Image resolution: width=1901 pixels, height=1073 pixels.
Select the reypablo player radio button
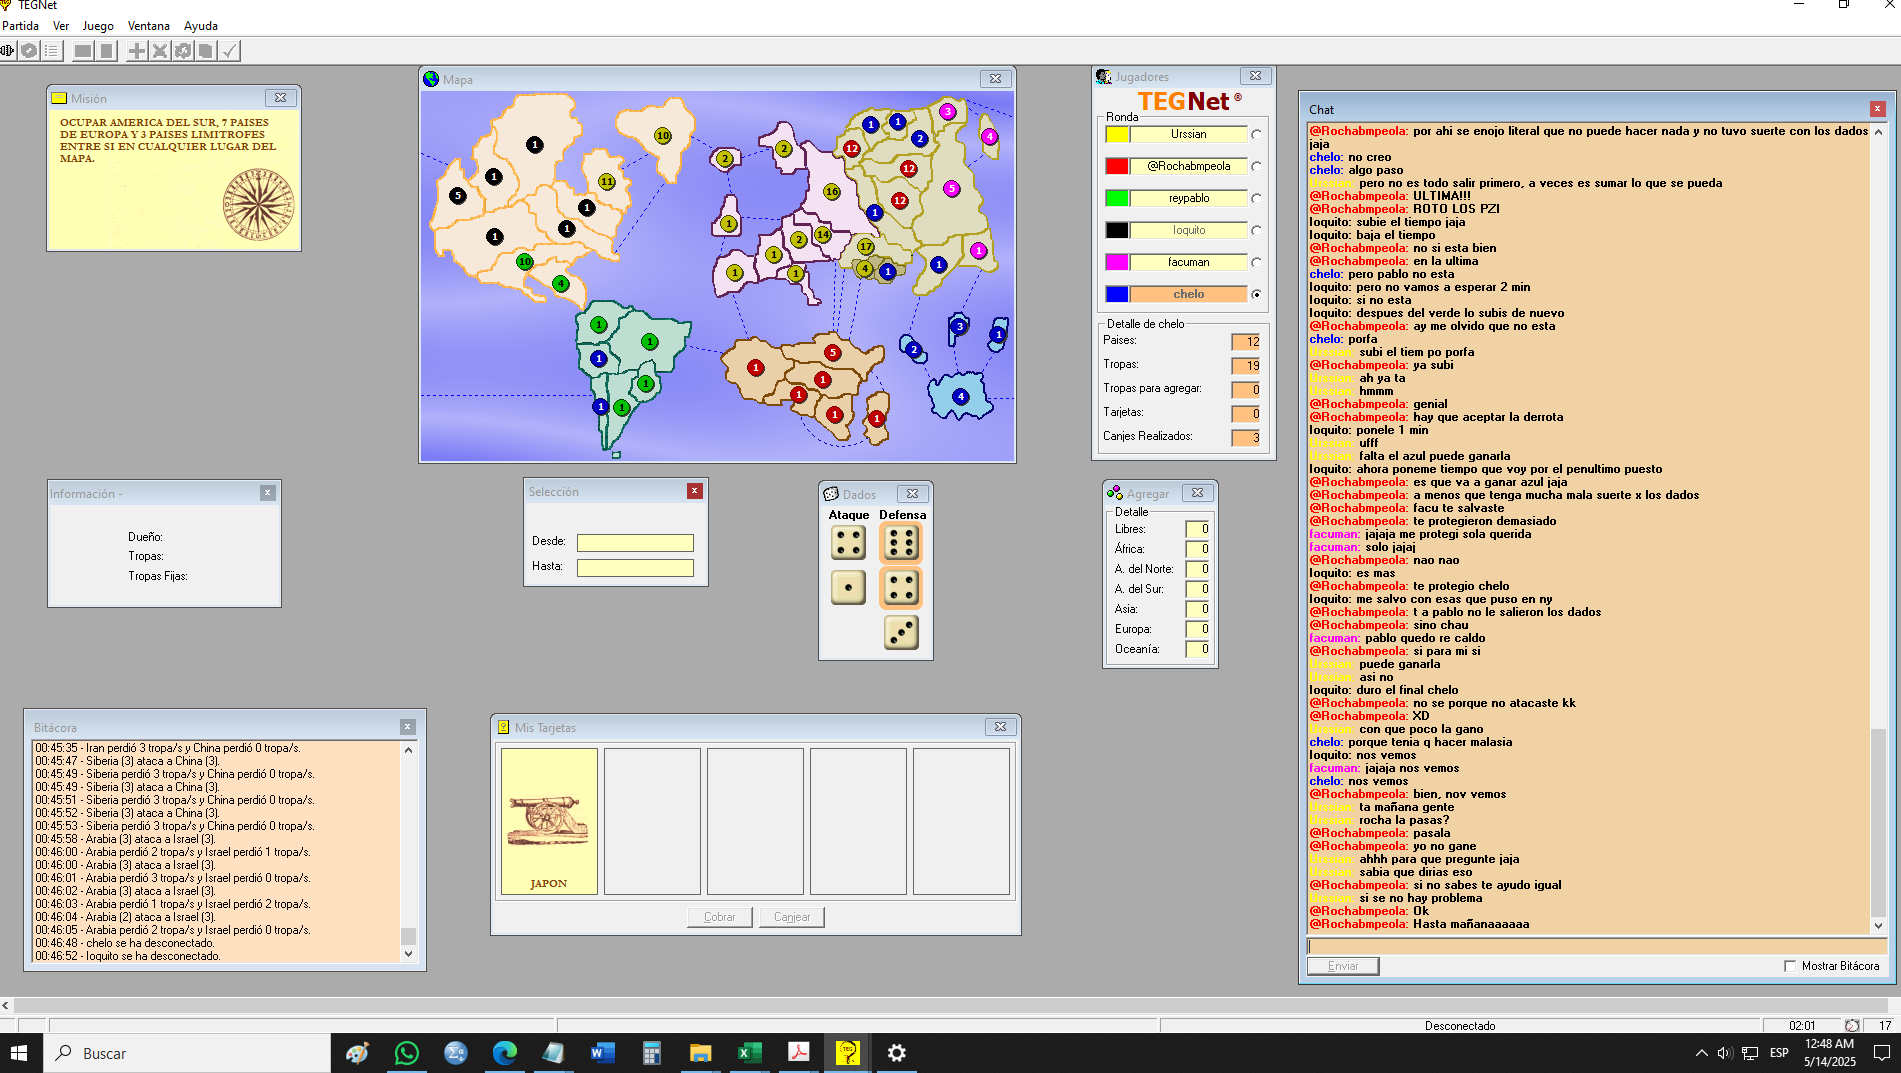point(1256,198)
